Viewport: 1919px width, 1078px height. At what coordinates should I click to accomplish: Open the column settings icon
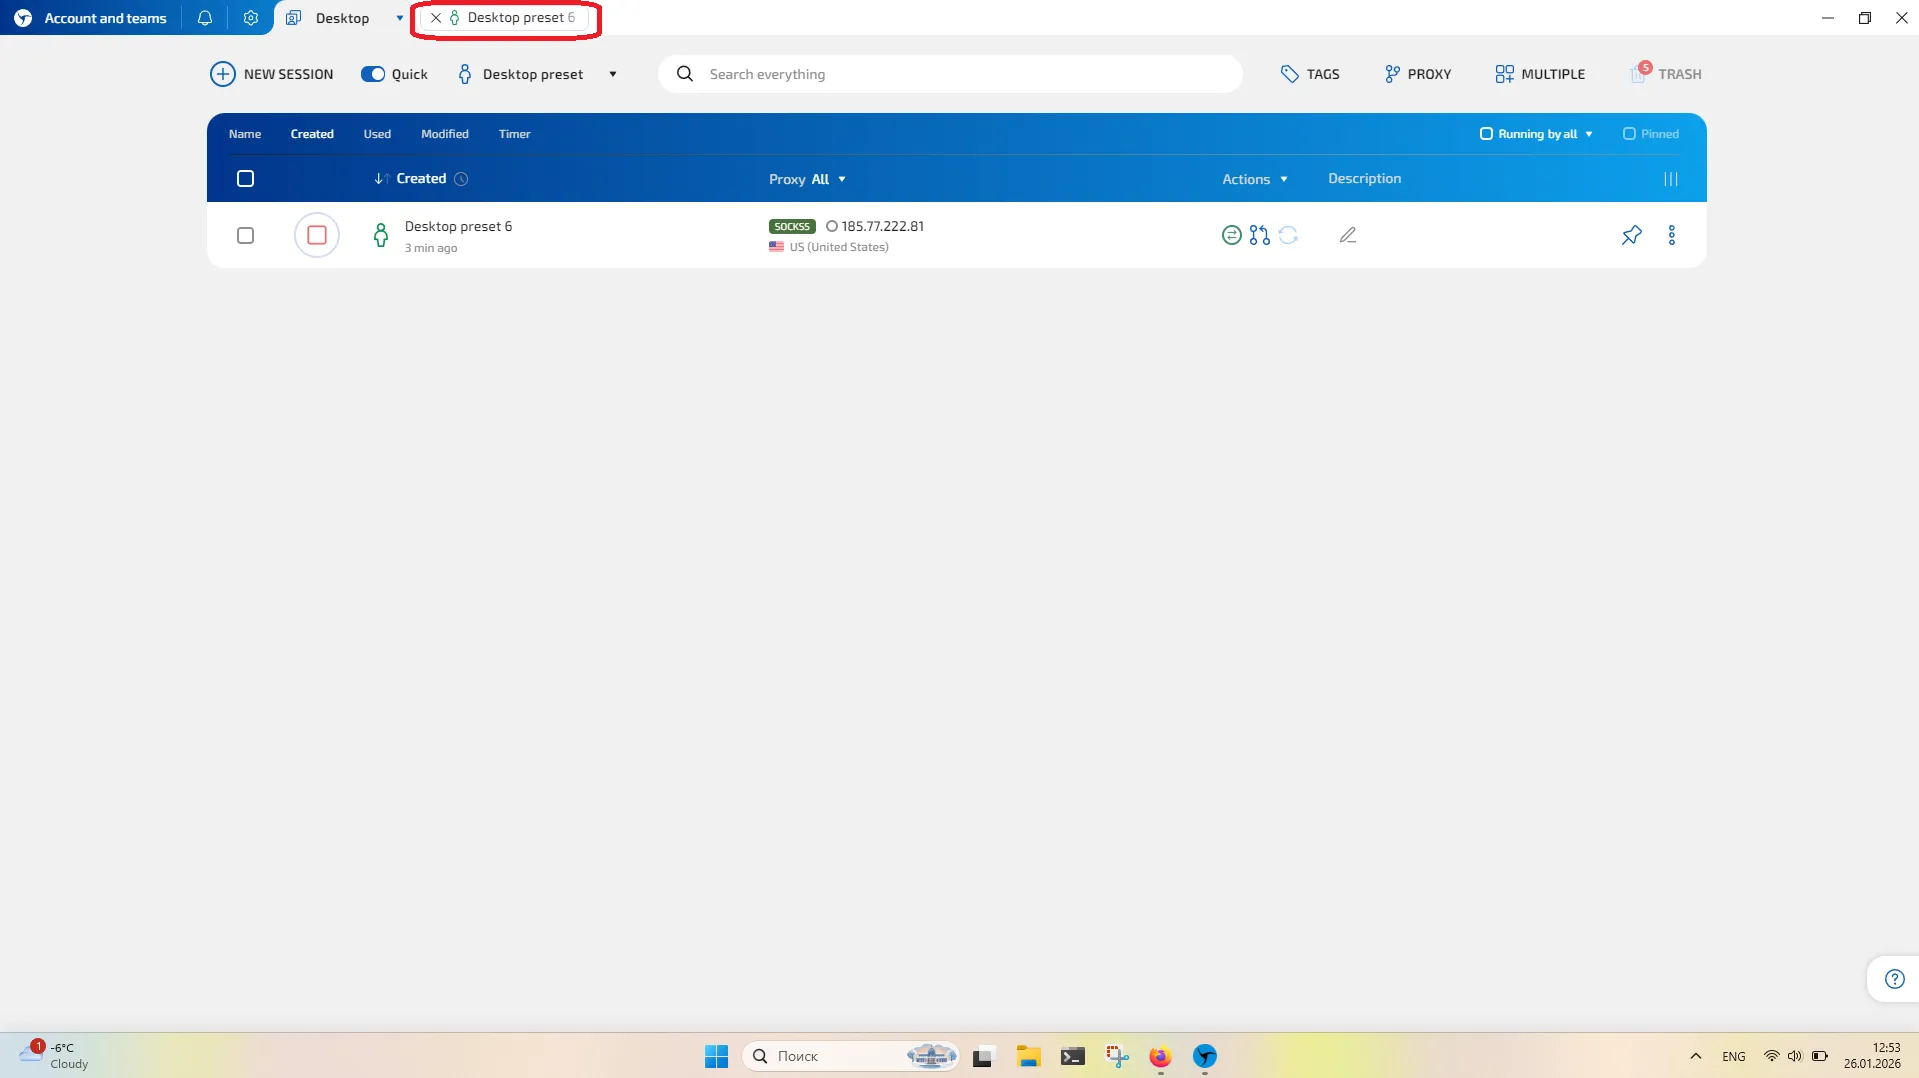[1671, 179]
